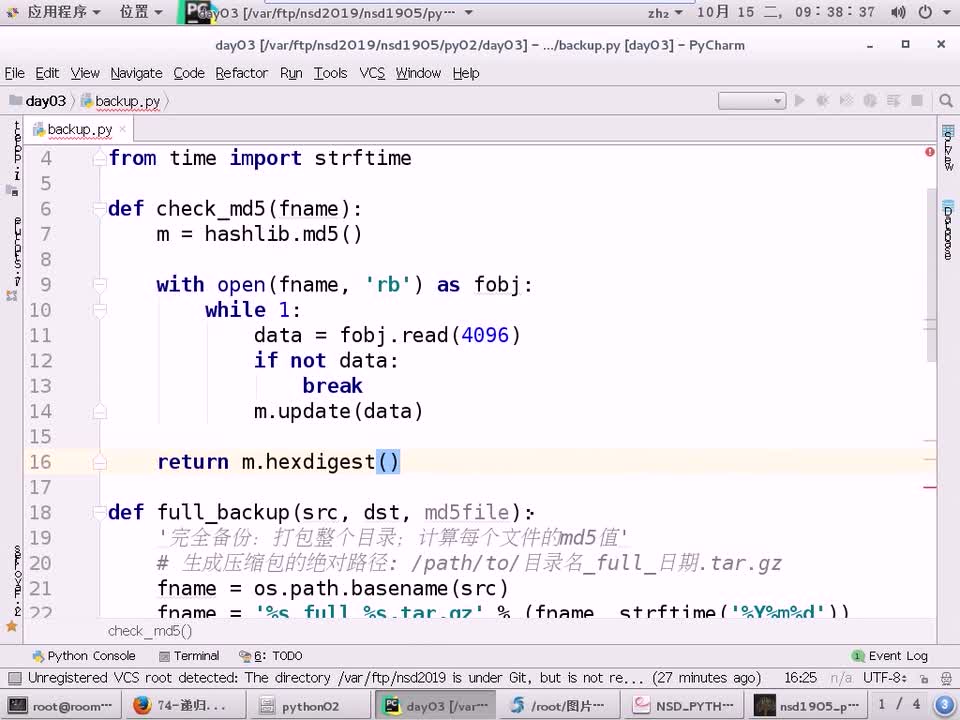960x720 pixels.
Task: Toggle tool window buttons icon in status bar
Action: tap(15, 678)
